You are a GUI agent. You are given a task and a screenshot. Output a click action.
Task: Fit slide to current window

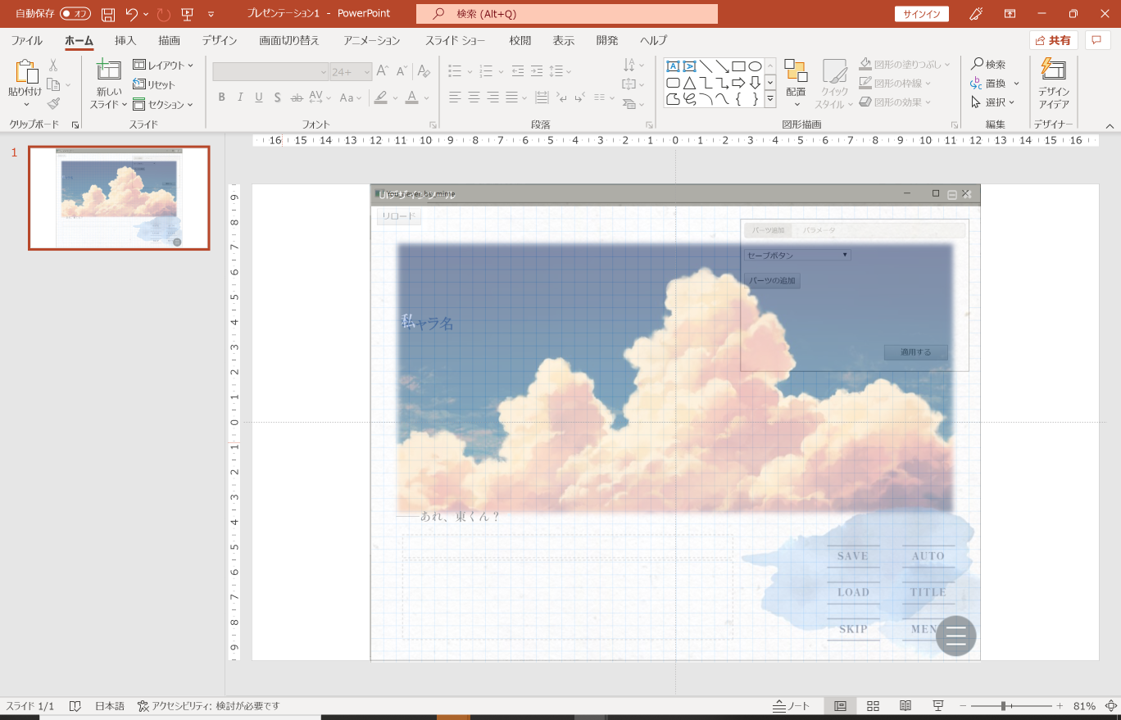[x=1110, y=706]
